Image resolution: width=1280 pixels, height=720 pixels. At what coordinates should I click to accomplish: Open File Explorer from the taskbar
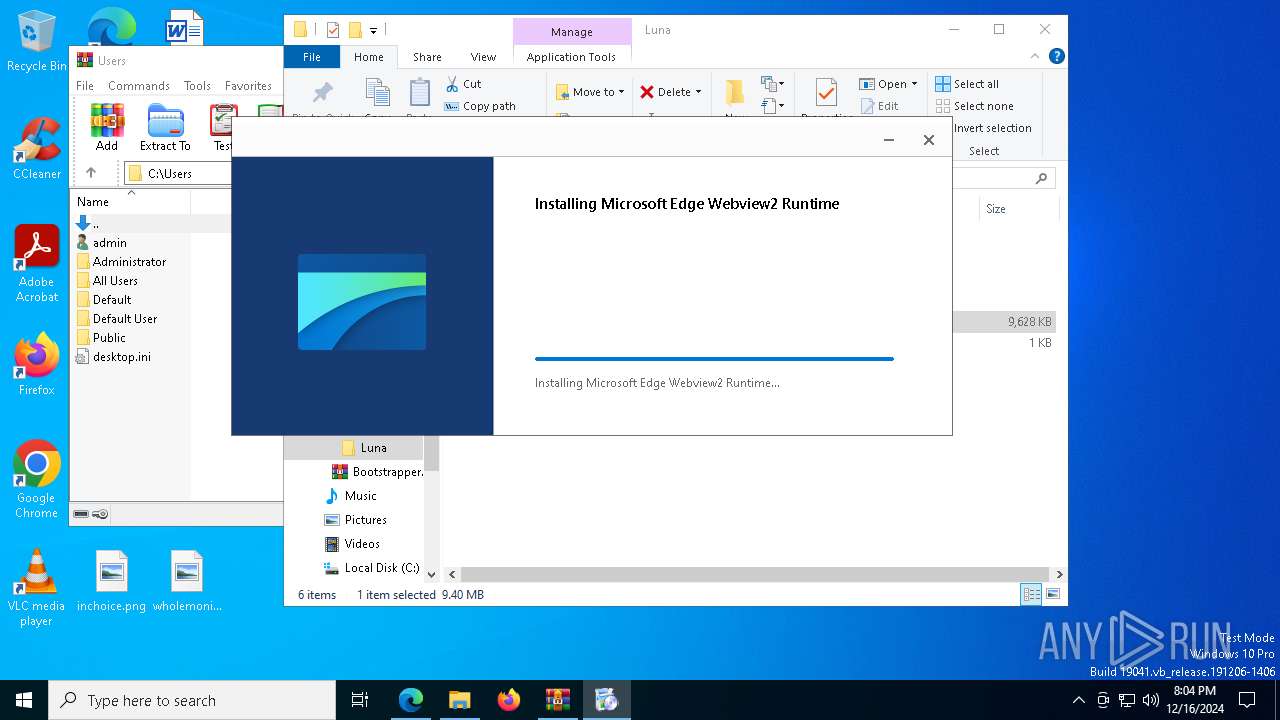[x=460, y=700]
